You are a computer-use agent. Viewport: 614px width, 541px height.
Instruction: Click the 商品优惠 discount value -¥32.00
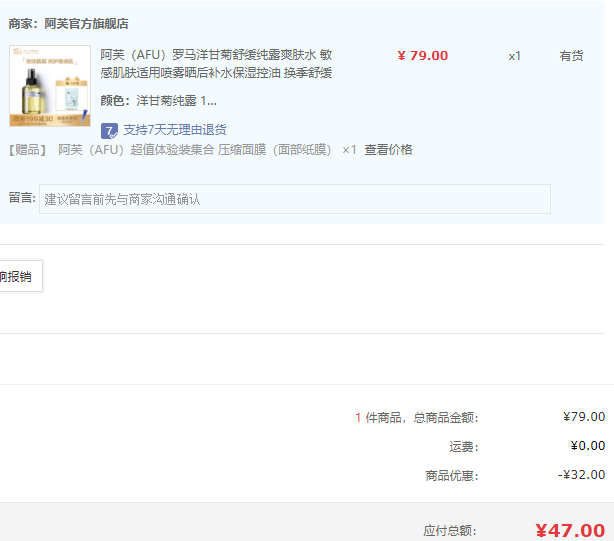click(x=581, y=474)
